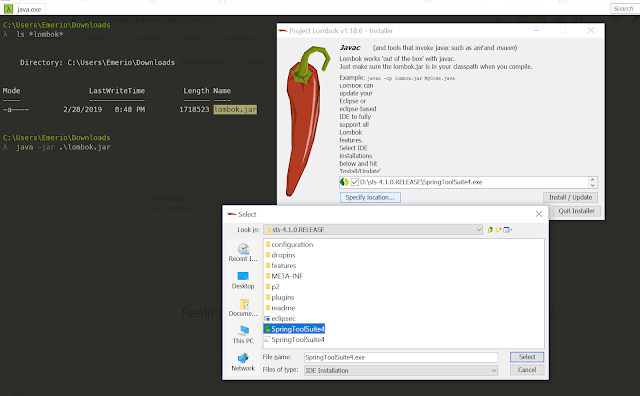Viewport: 640px width, 396px height.
Task: Click the terminal Search box
Action: [624, 8]
